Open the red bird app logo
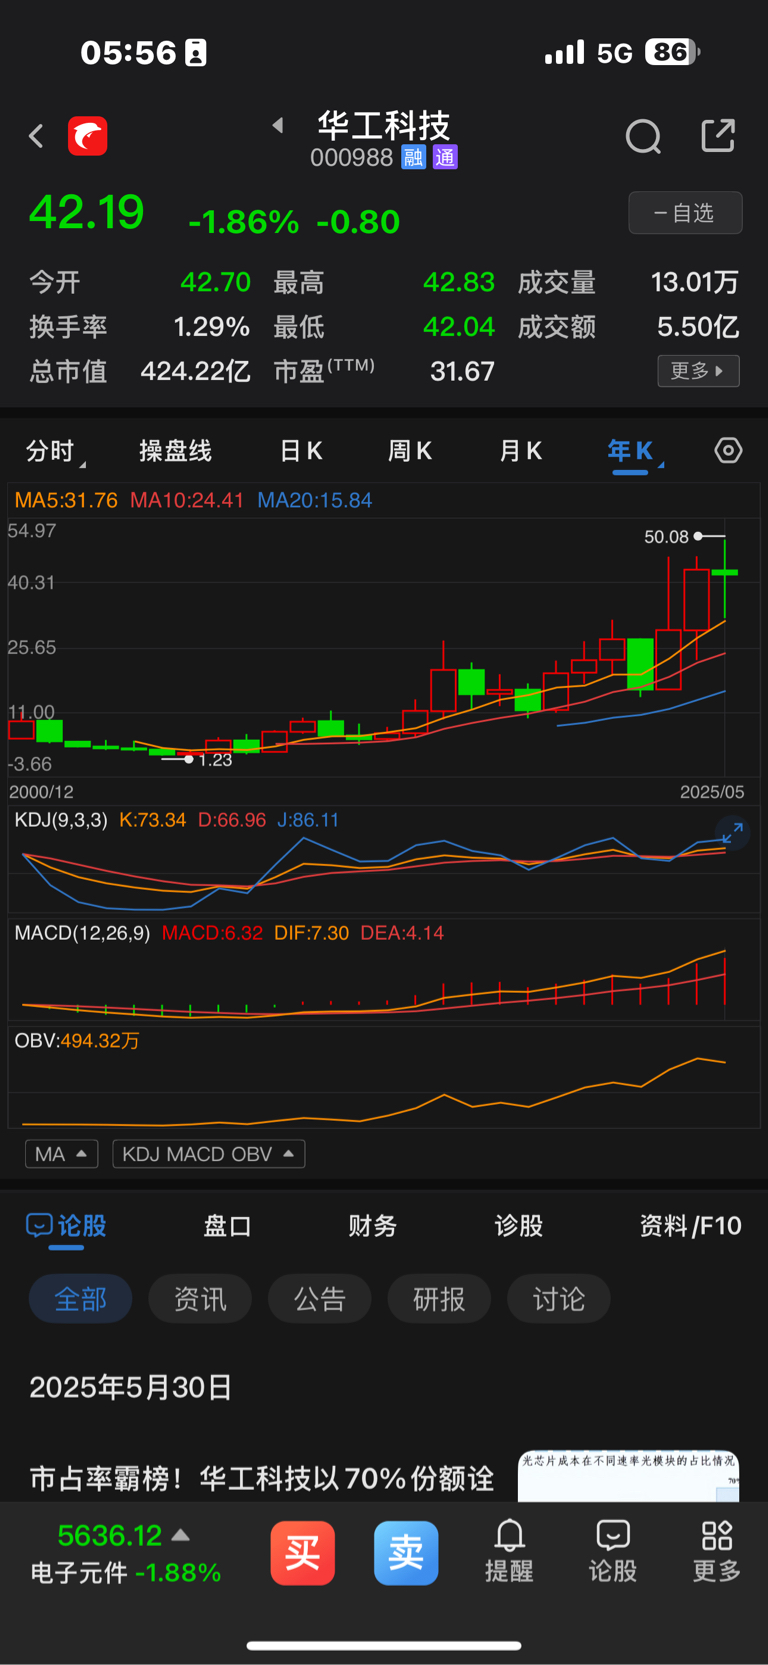This screenshot has width=768, height=1665. click(88, 136)
